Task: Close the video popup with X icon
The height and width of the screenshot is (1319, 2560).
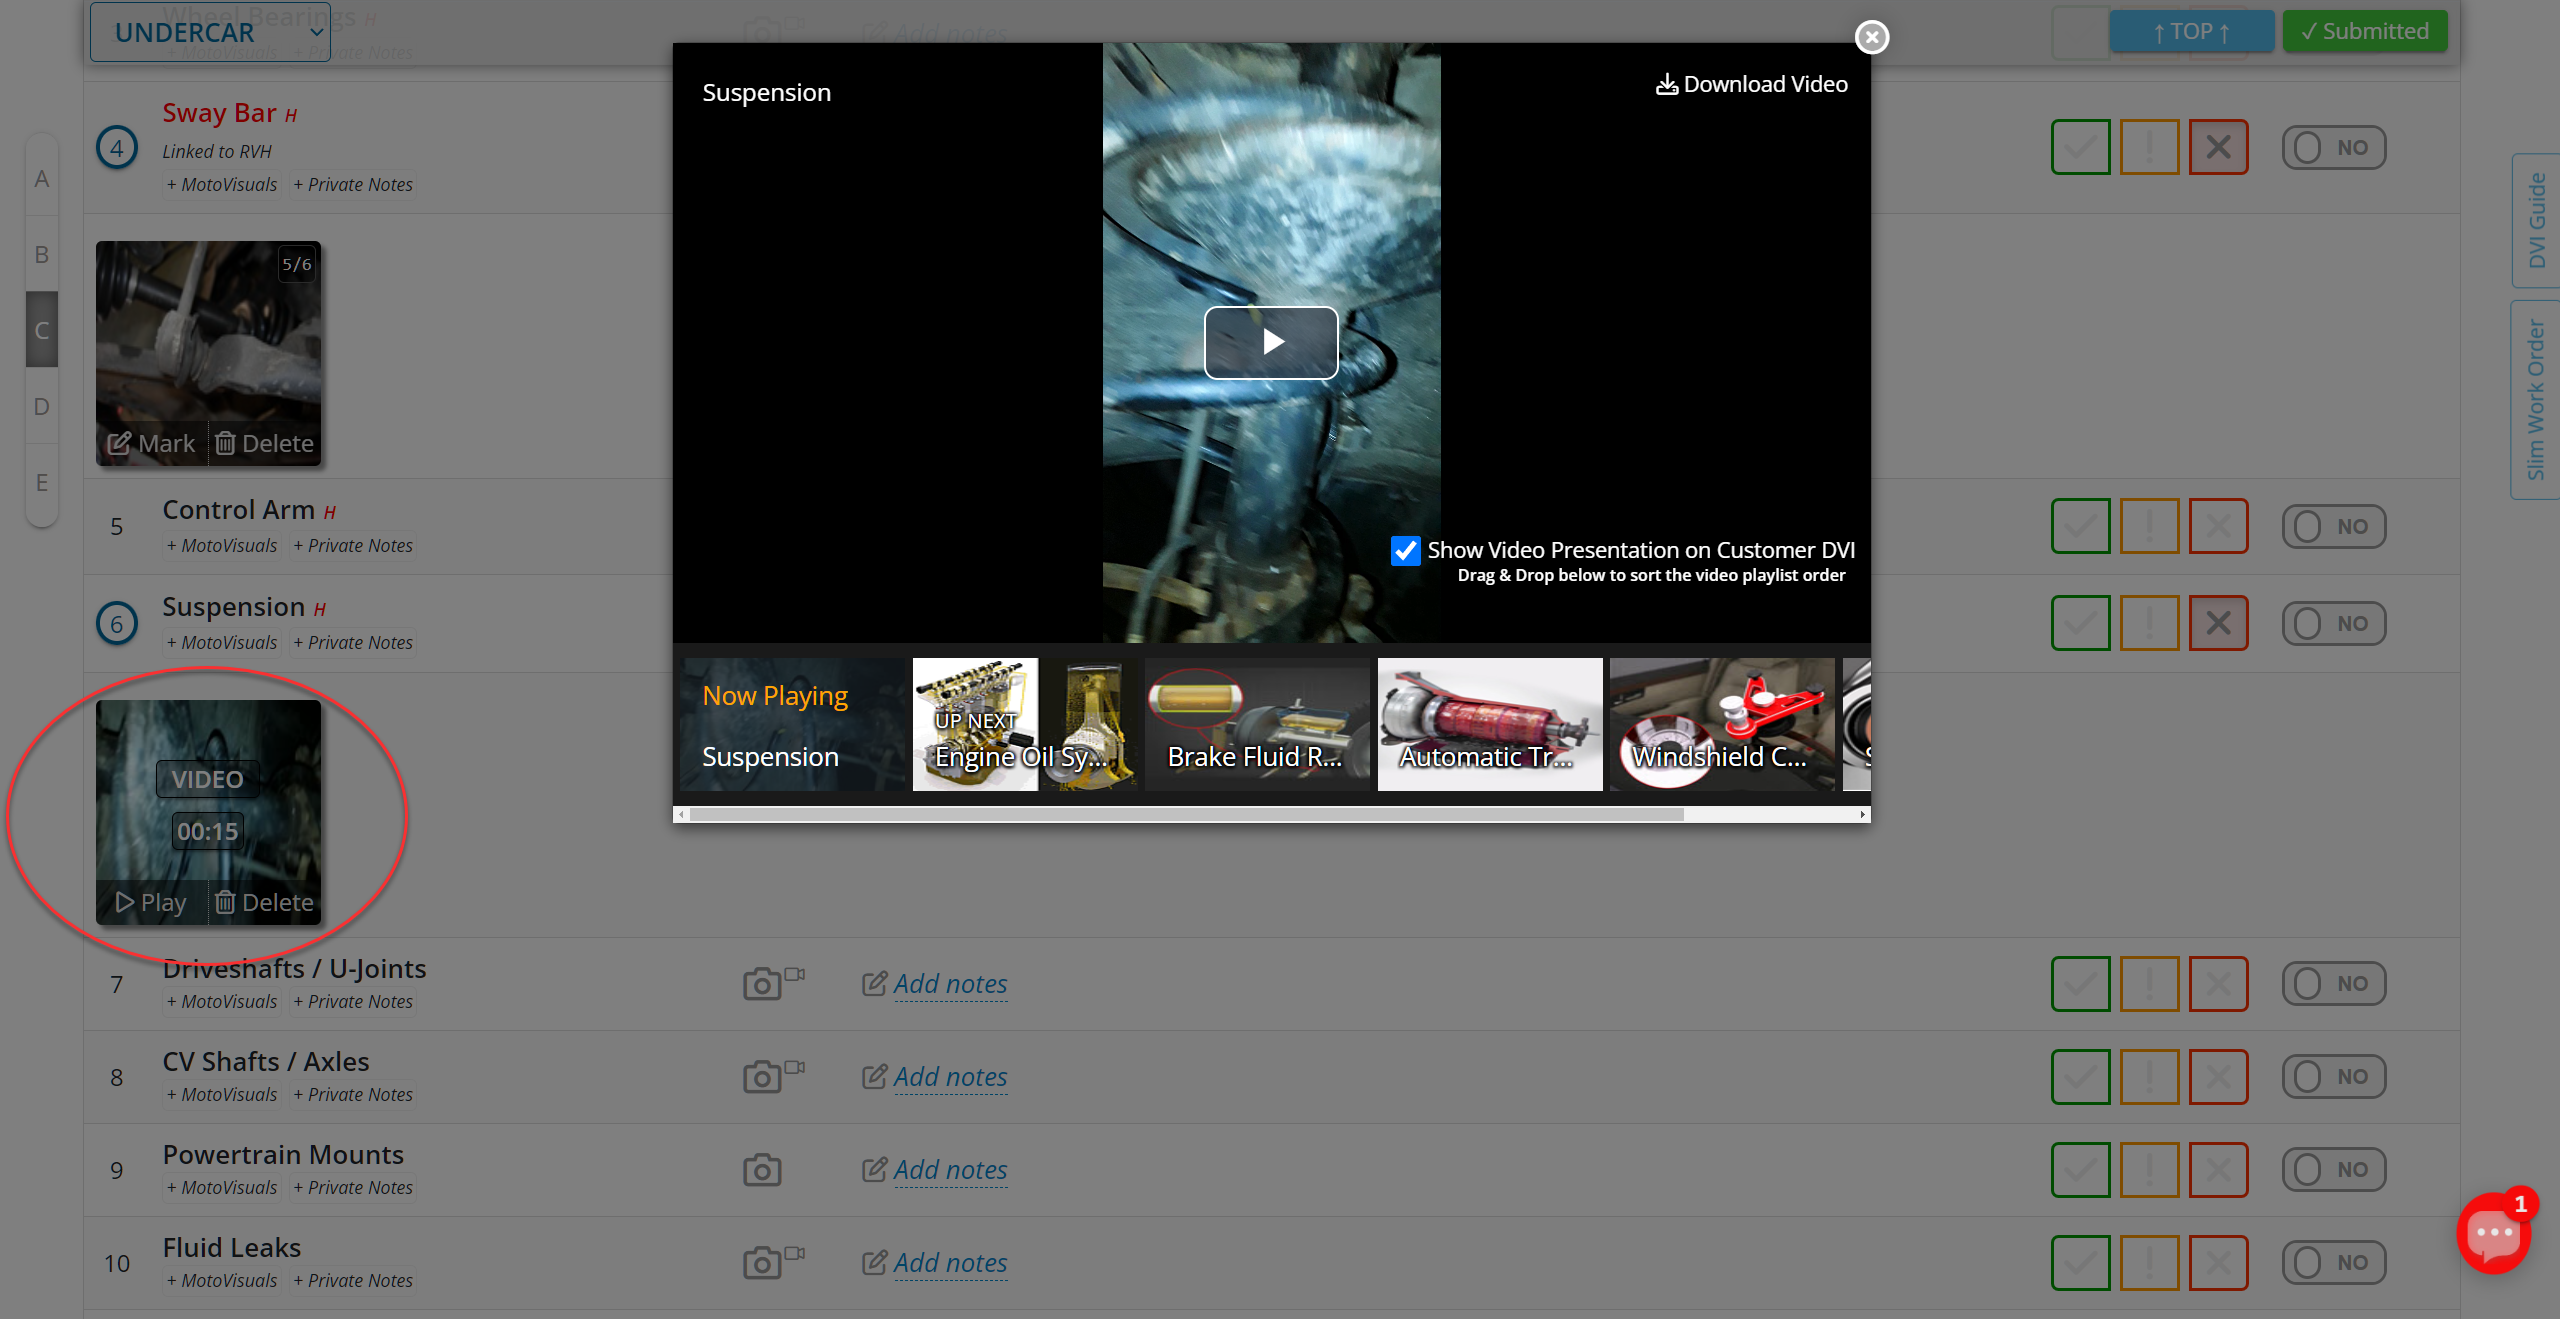Action: (x=1871, y=38)
